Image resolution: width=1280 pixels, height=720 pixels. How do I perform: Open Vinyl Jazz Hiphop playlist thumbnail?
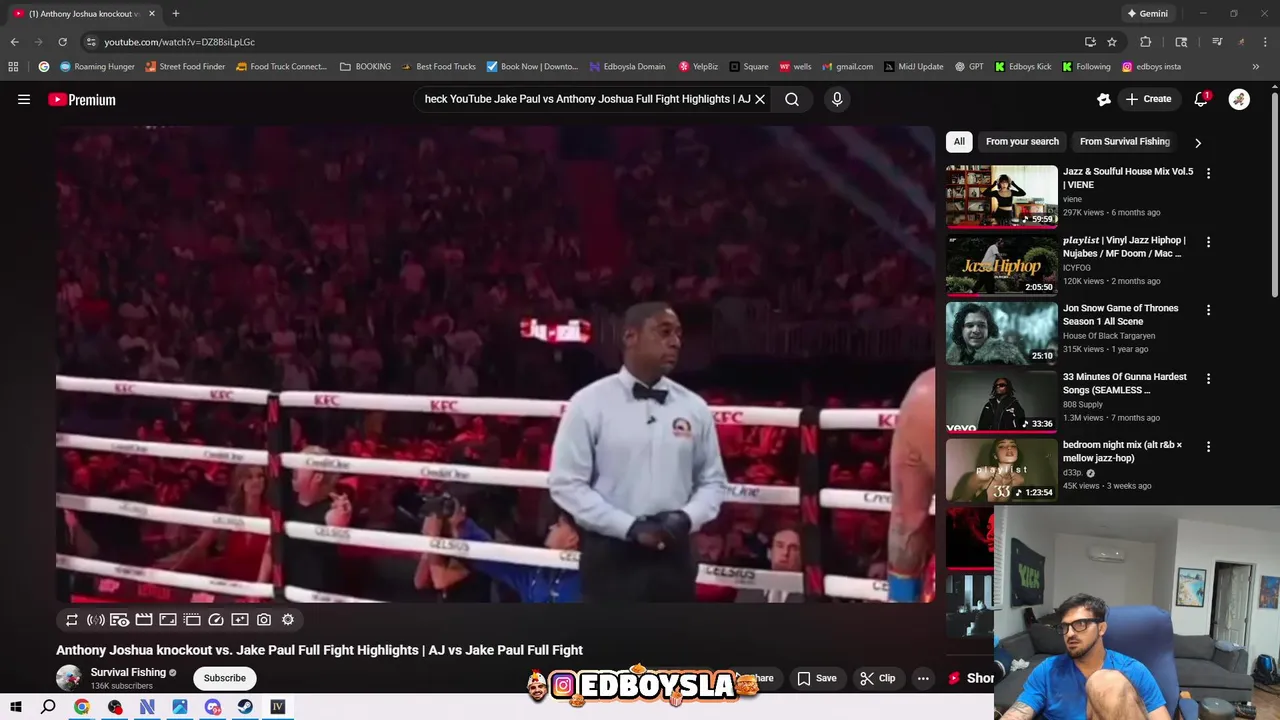pyautogui.click(x=1001, y=264)
